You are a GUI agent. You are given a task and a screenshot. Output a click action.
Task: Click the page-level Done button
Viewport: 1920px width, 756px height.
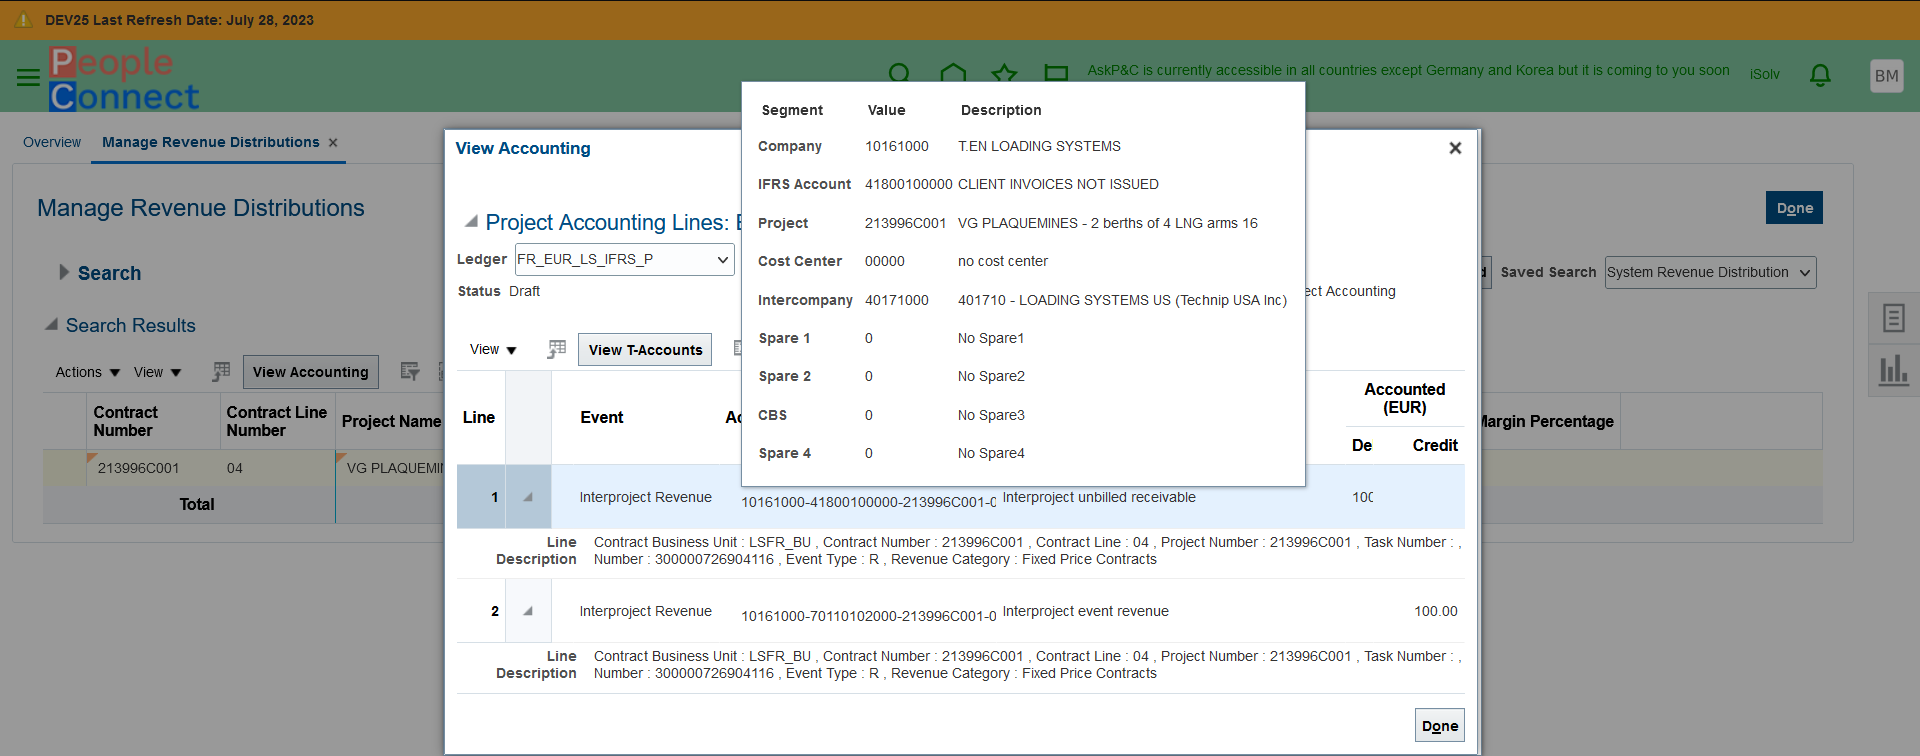[1794, 208]
